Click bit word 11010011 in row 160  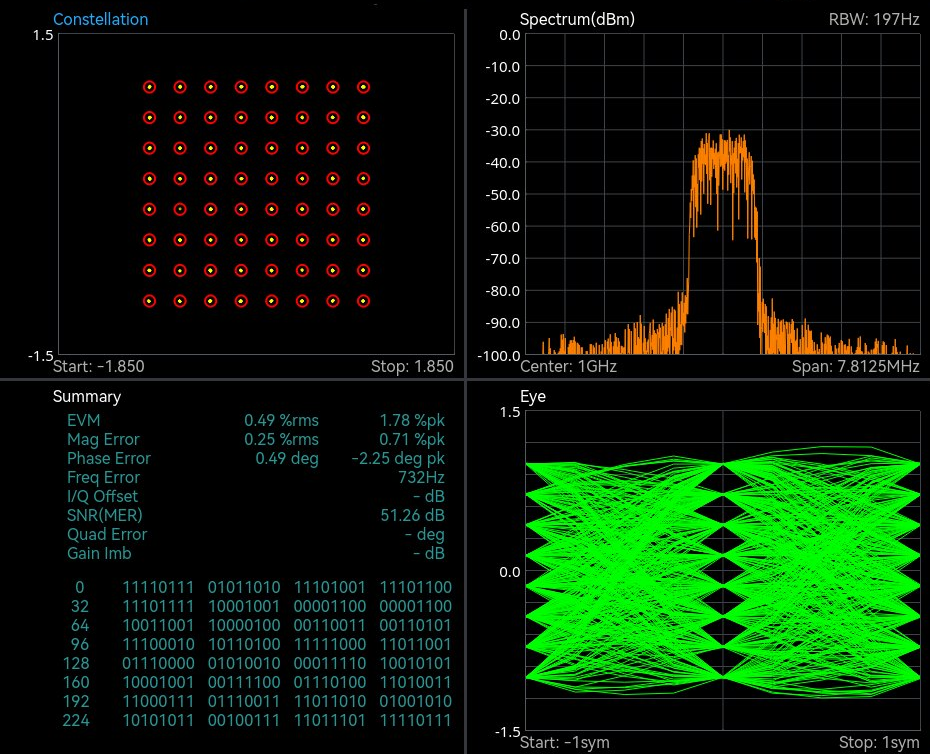416,682
